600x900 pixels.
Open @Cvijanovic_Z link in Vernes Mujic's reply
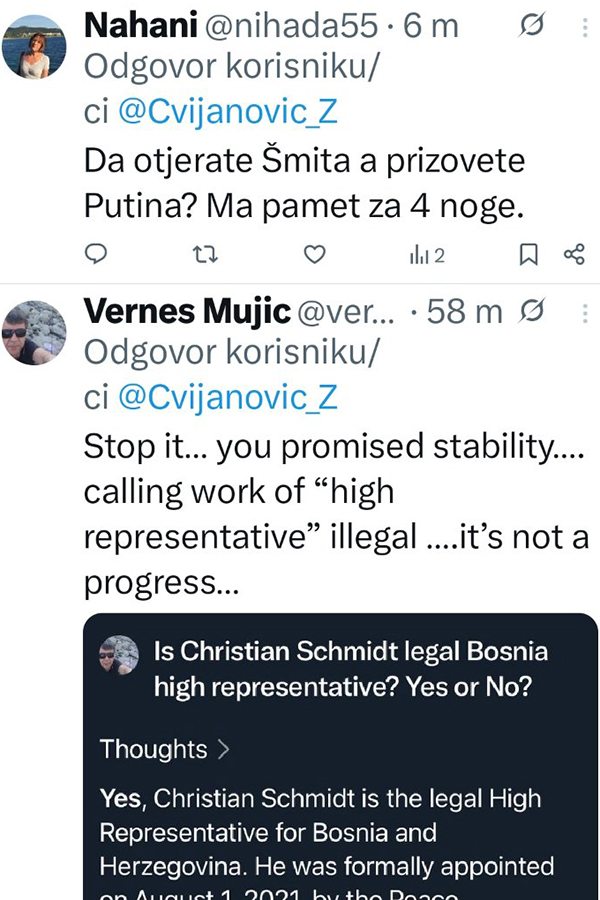tap(228, 398)
